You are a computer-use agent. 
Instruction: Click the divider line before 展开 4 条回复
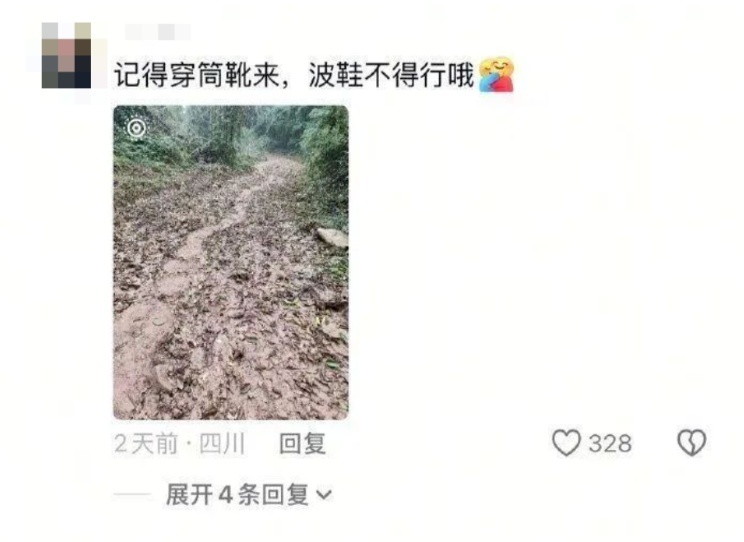[132, 495]
